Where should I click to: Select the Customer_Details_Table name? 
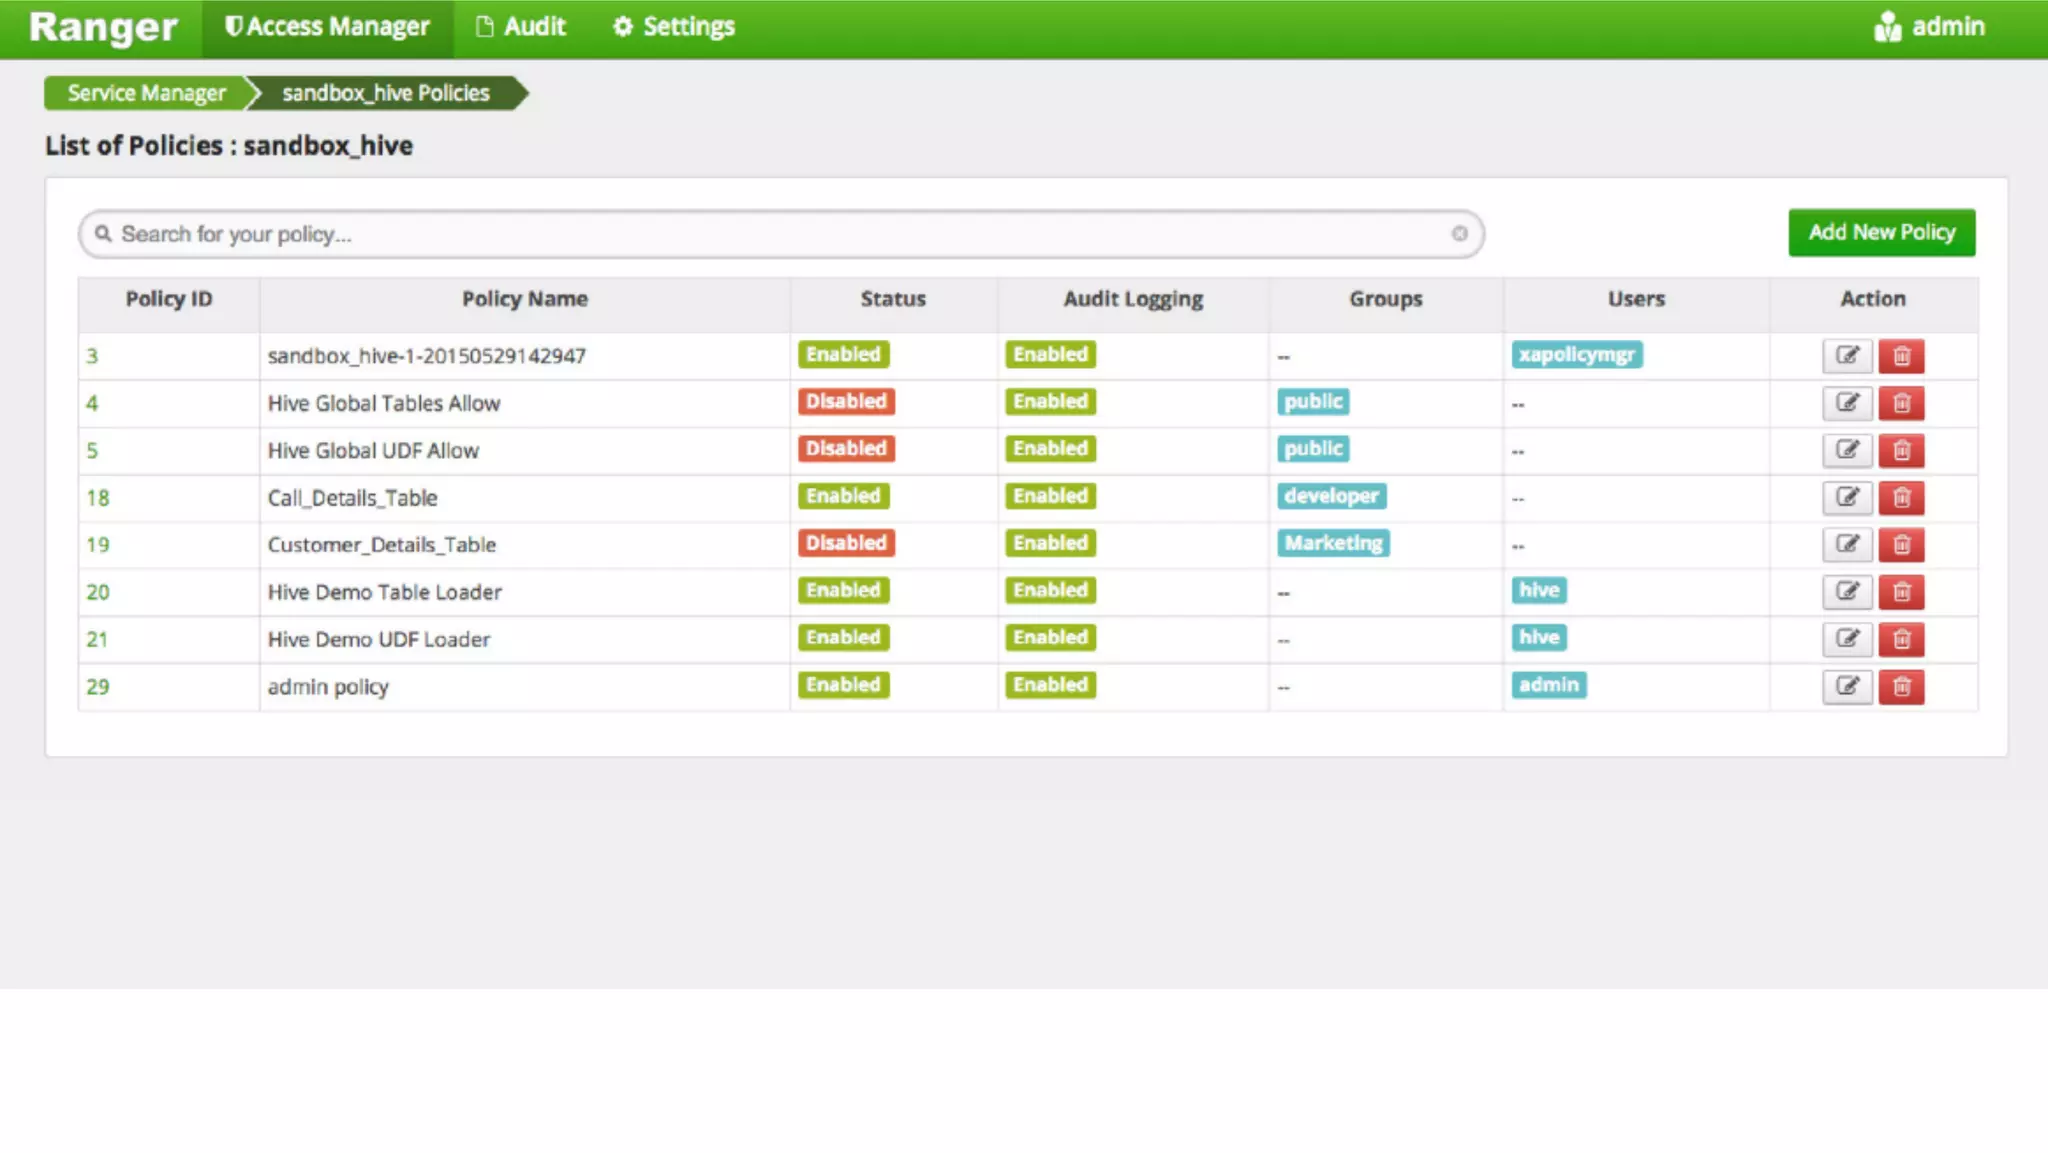381,545
